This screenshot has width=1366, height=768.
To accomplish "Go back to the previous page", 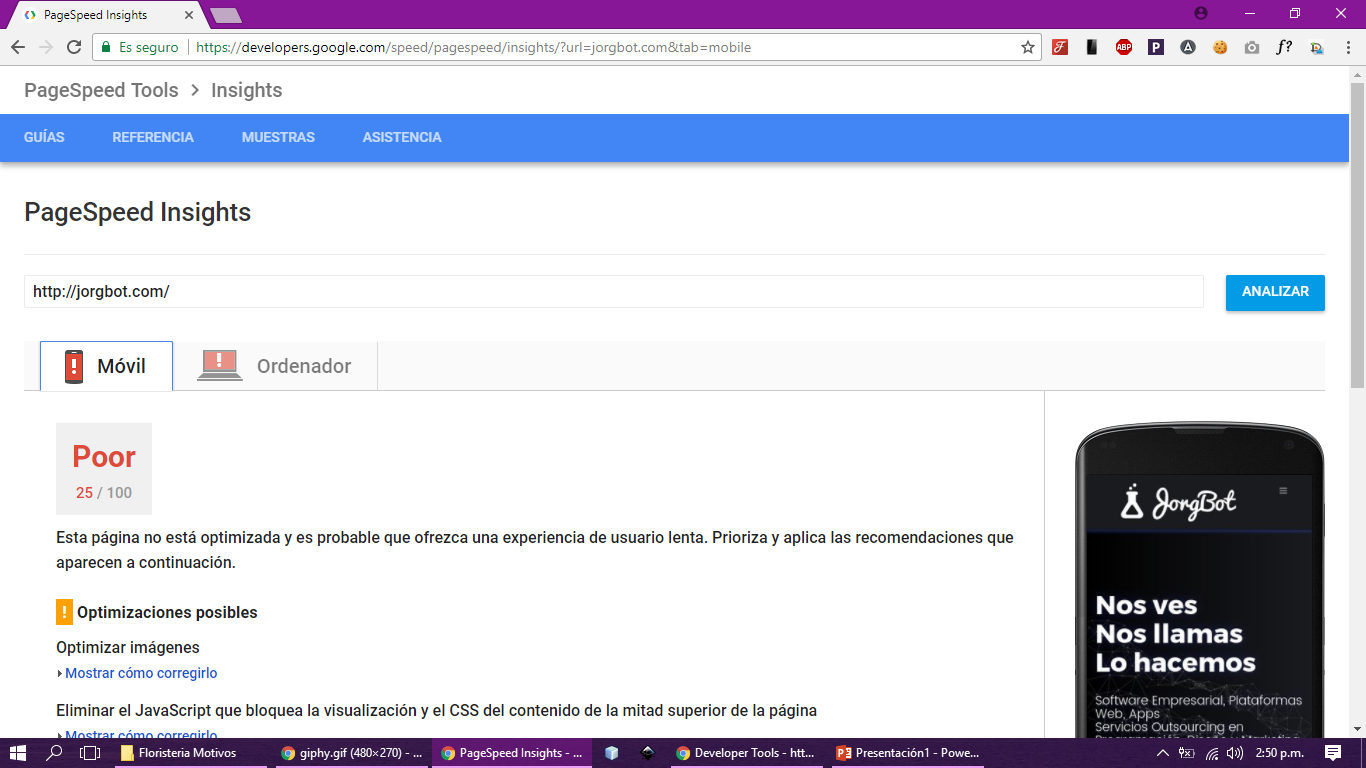I will (x=17, y=47).
